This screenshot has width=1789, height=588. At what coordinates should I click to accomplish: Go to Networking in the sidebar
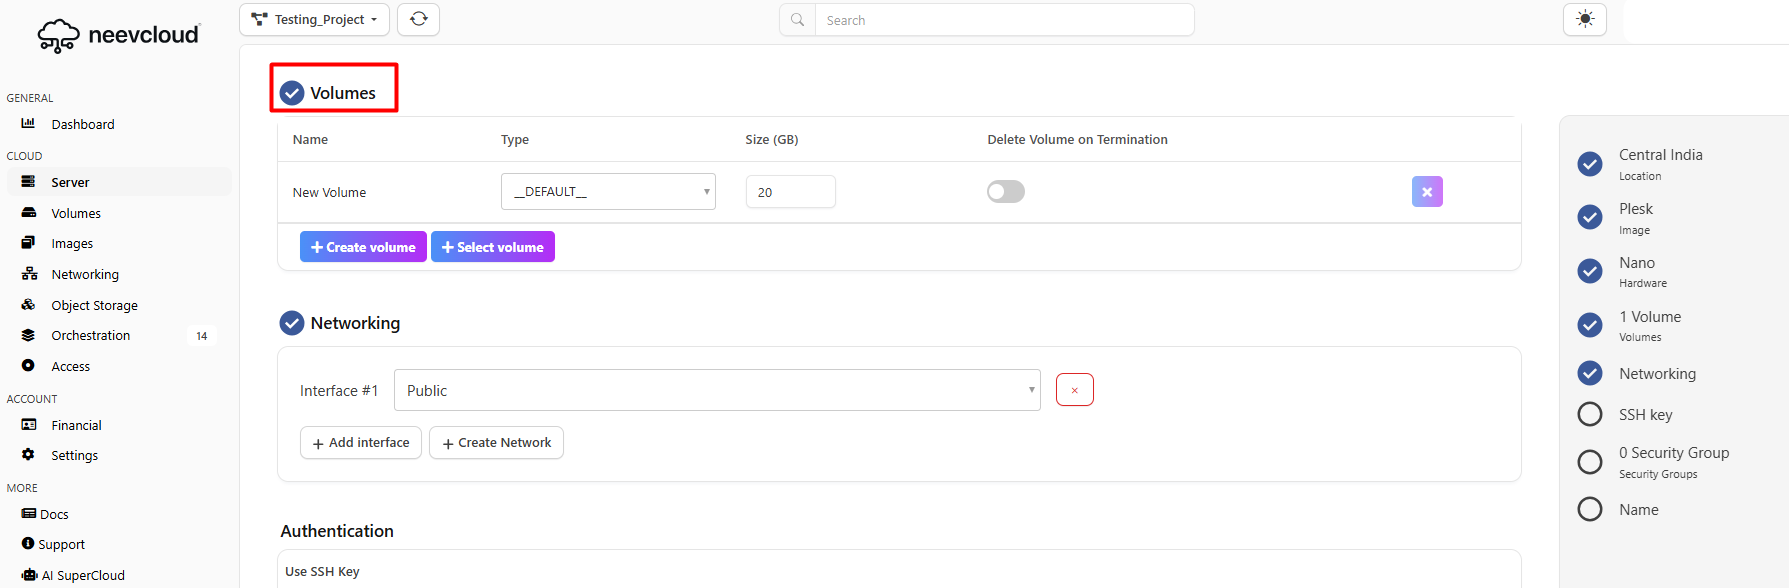pos(85,274)
